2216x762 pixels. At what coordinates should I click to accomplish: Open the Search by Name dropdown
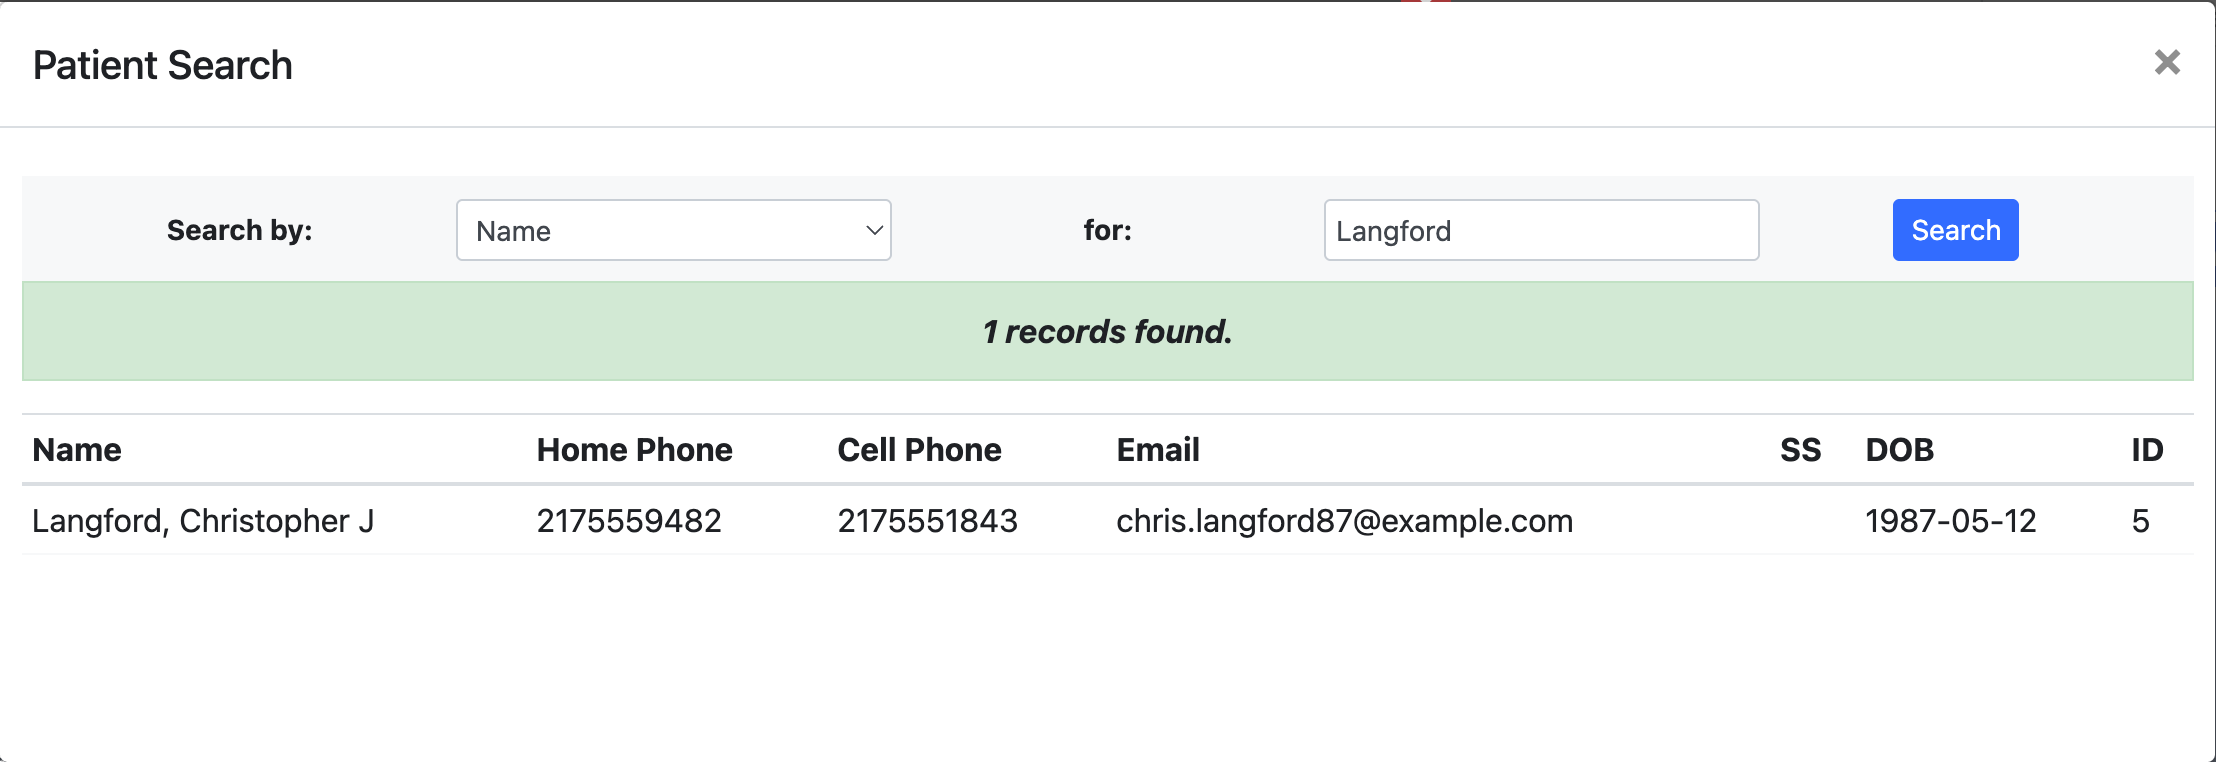pos(673,230)
